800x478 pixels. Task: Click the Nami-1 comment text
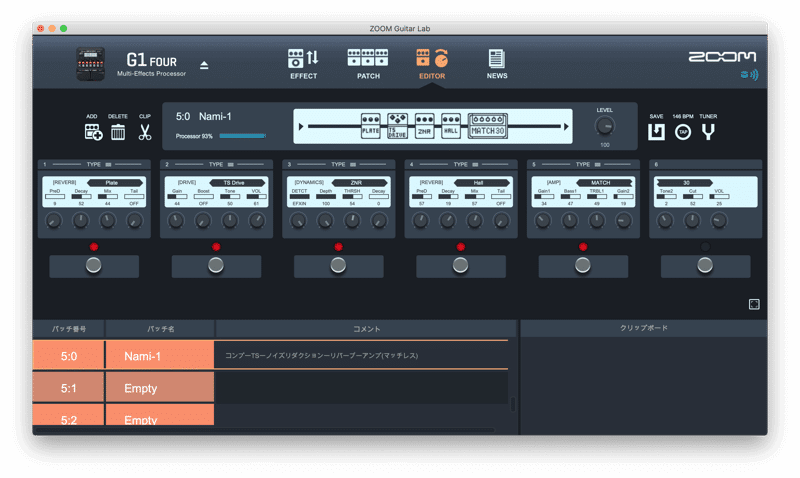(x=321, y=356)
